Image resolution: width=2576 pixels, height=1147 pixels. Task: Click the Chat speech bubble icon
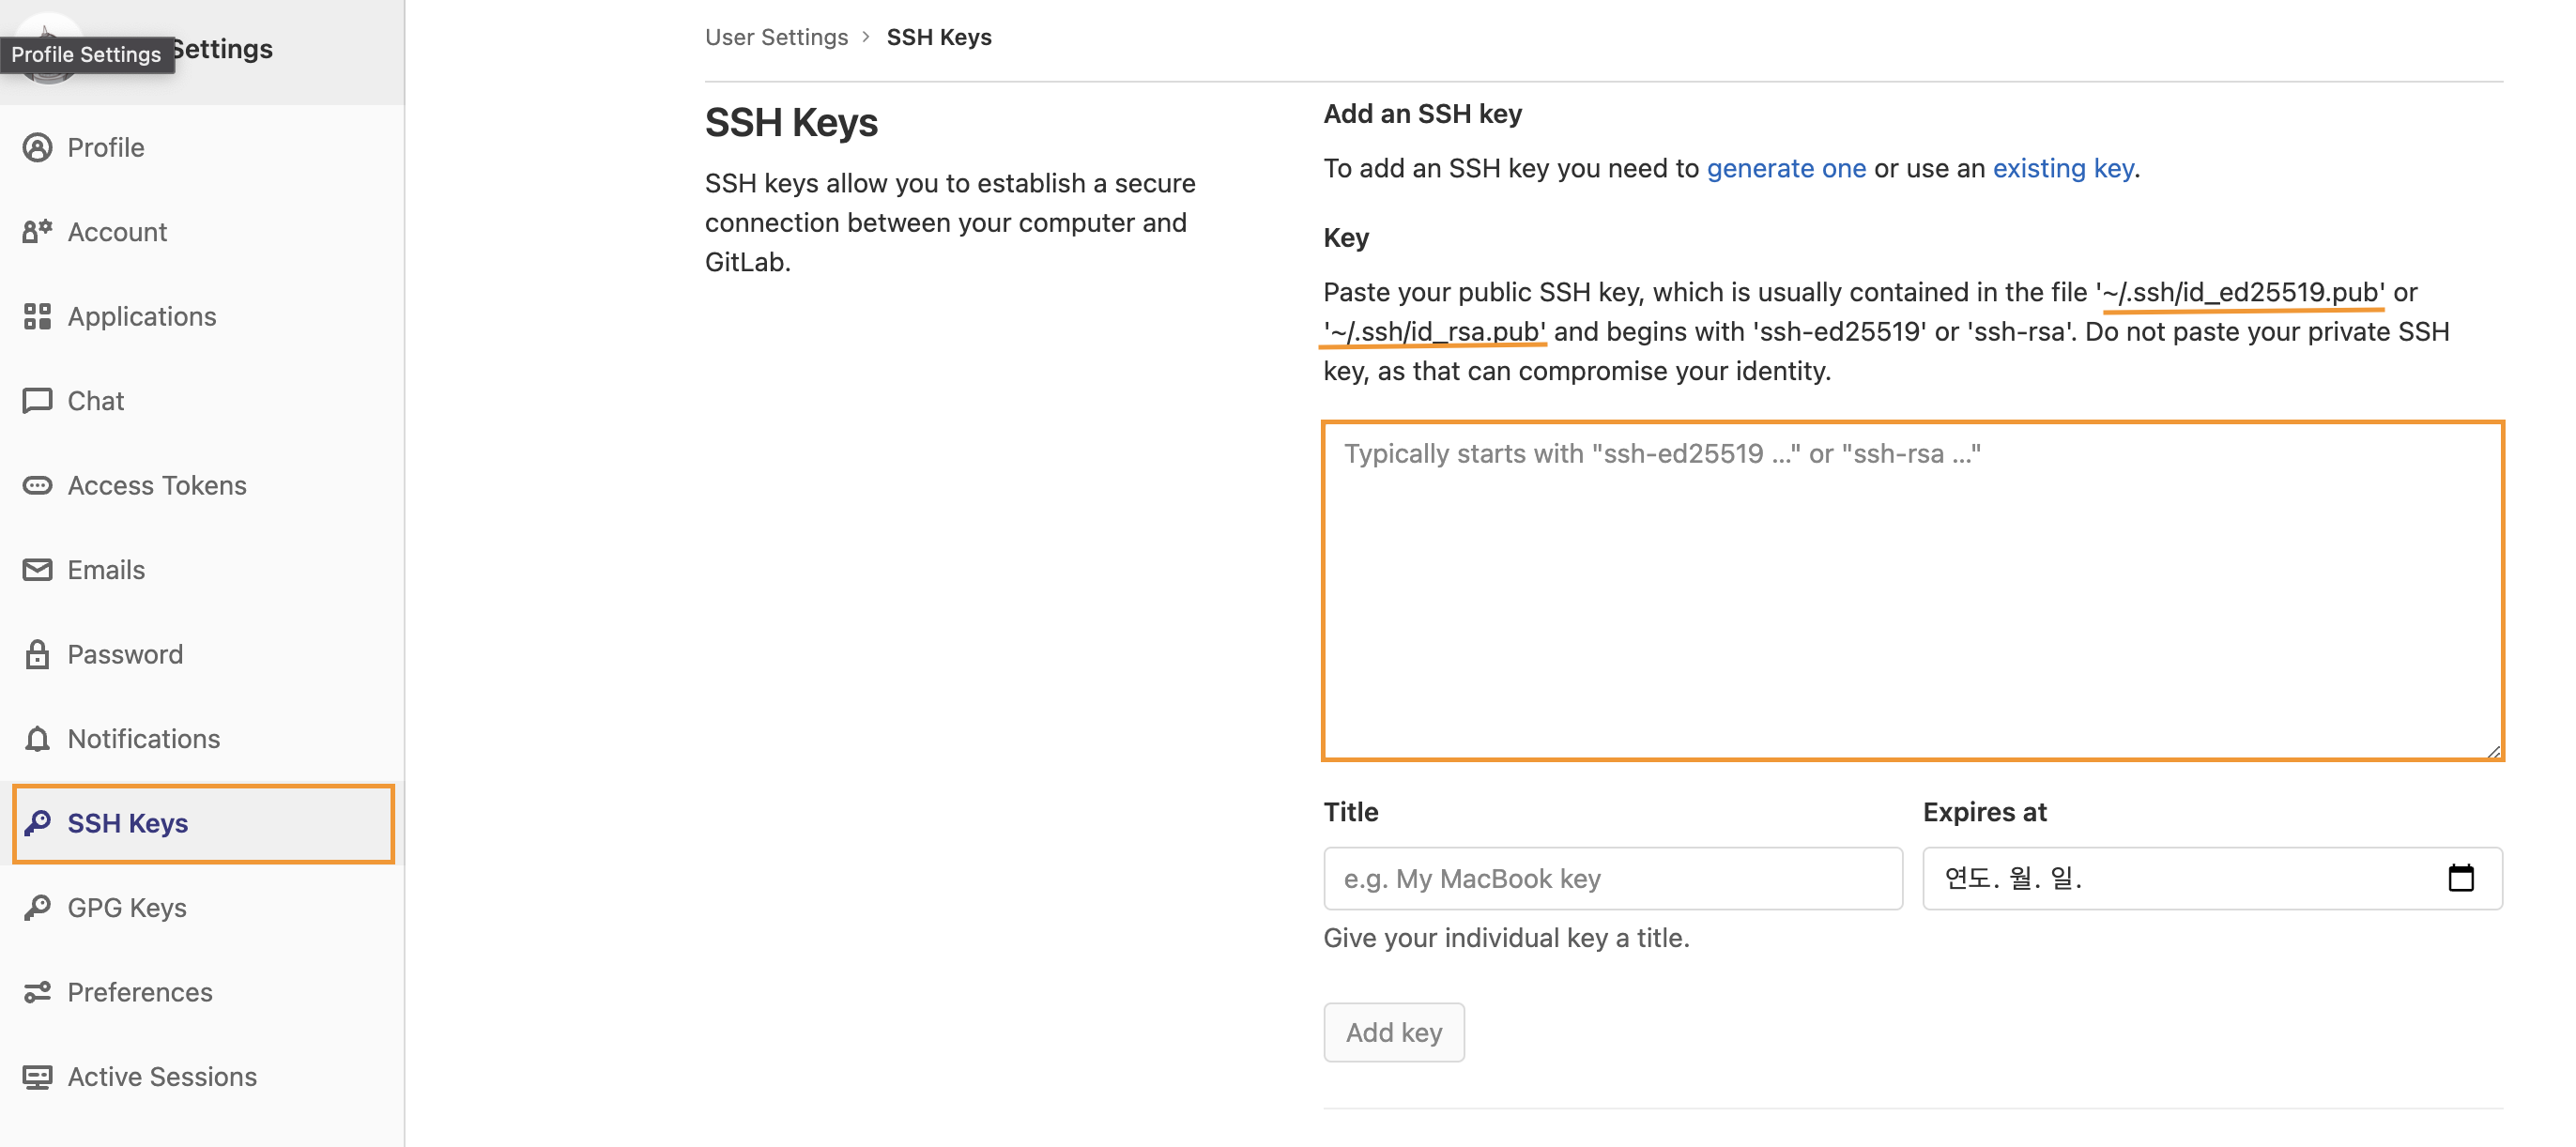click(x=37, y=401)
